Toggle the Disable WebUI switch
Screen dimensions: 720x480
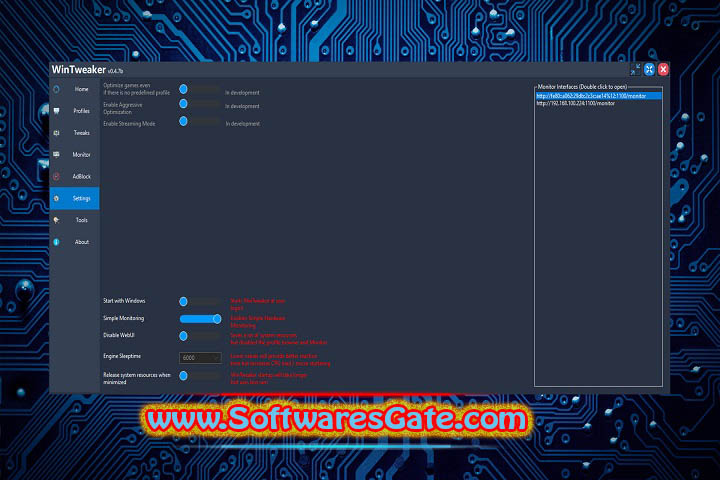pos(200,336)
